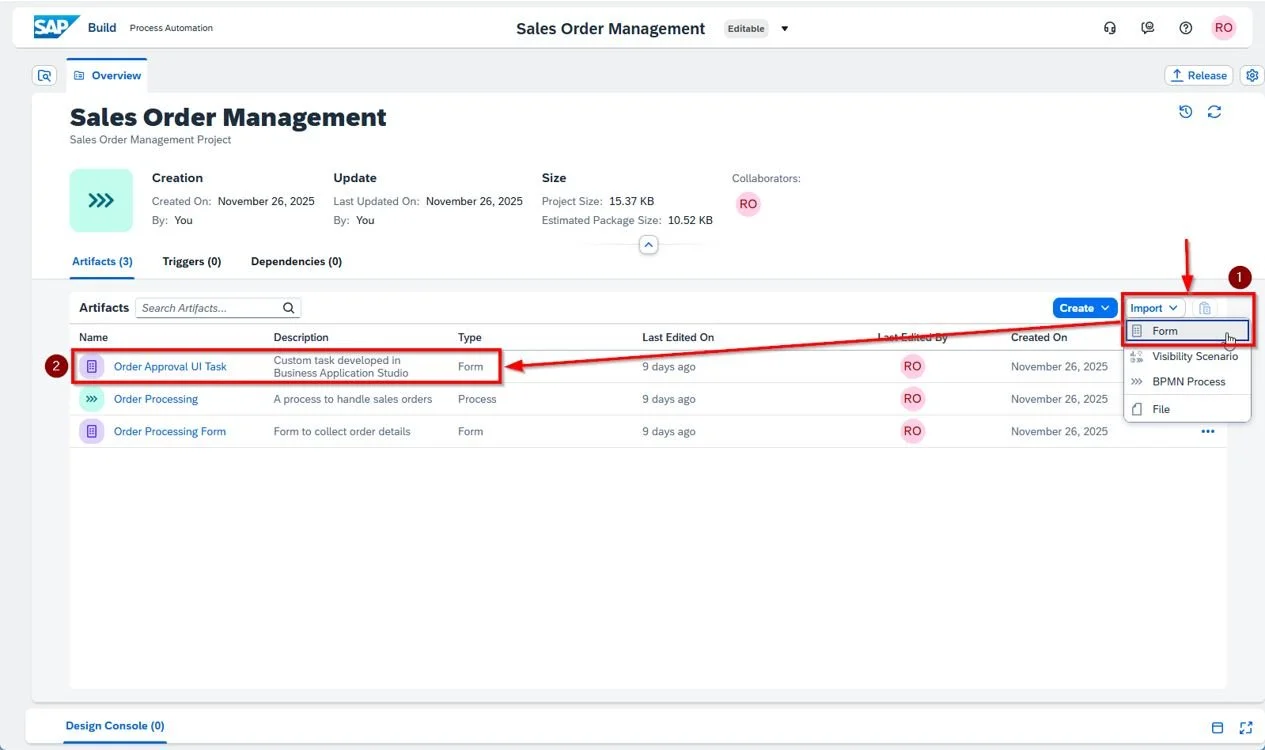Click the Description column header
The width and height of the screenshot is (1265, 750).
click(x=301, y=337)
